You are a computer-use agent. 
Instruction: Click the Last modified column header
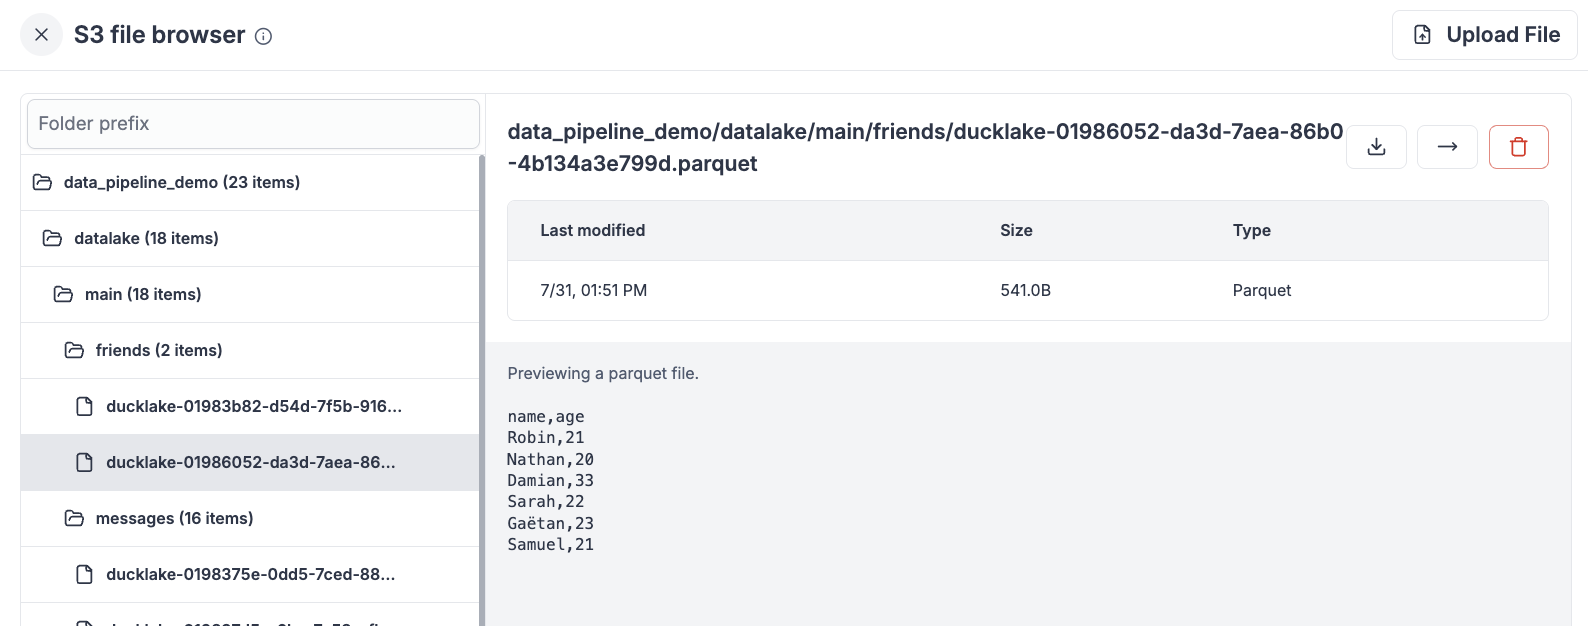point(592,230)
